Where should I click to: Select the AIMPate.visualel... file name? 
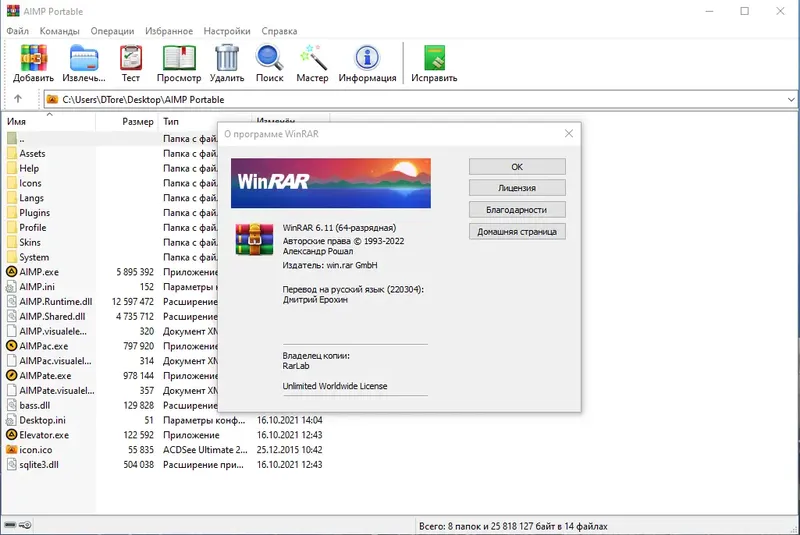(x=57, y=391)
